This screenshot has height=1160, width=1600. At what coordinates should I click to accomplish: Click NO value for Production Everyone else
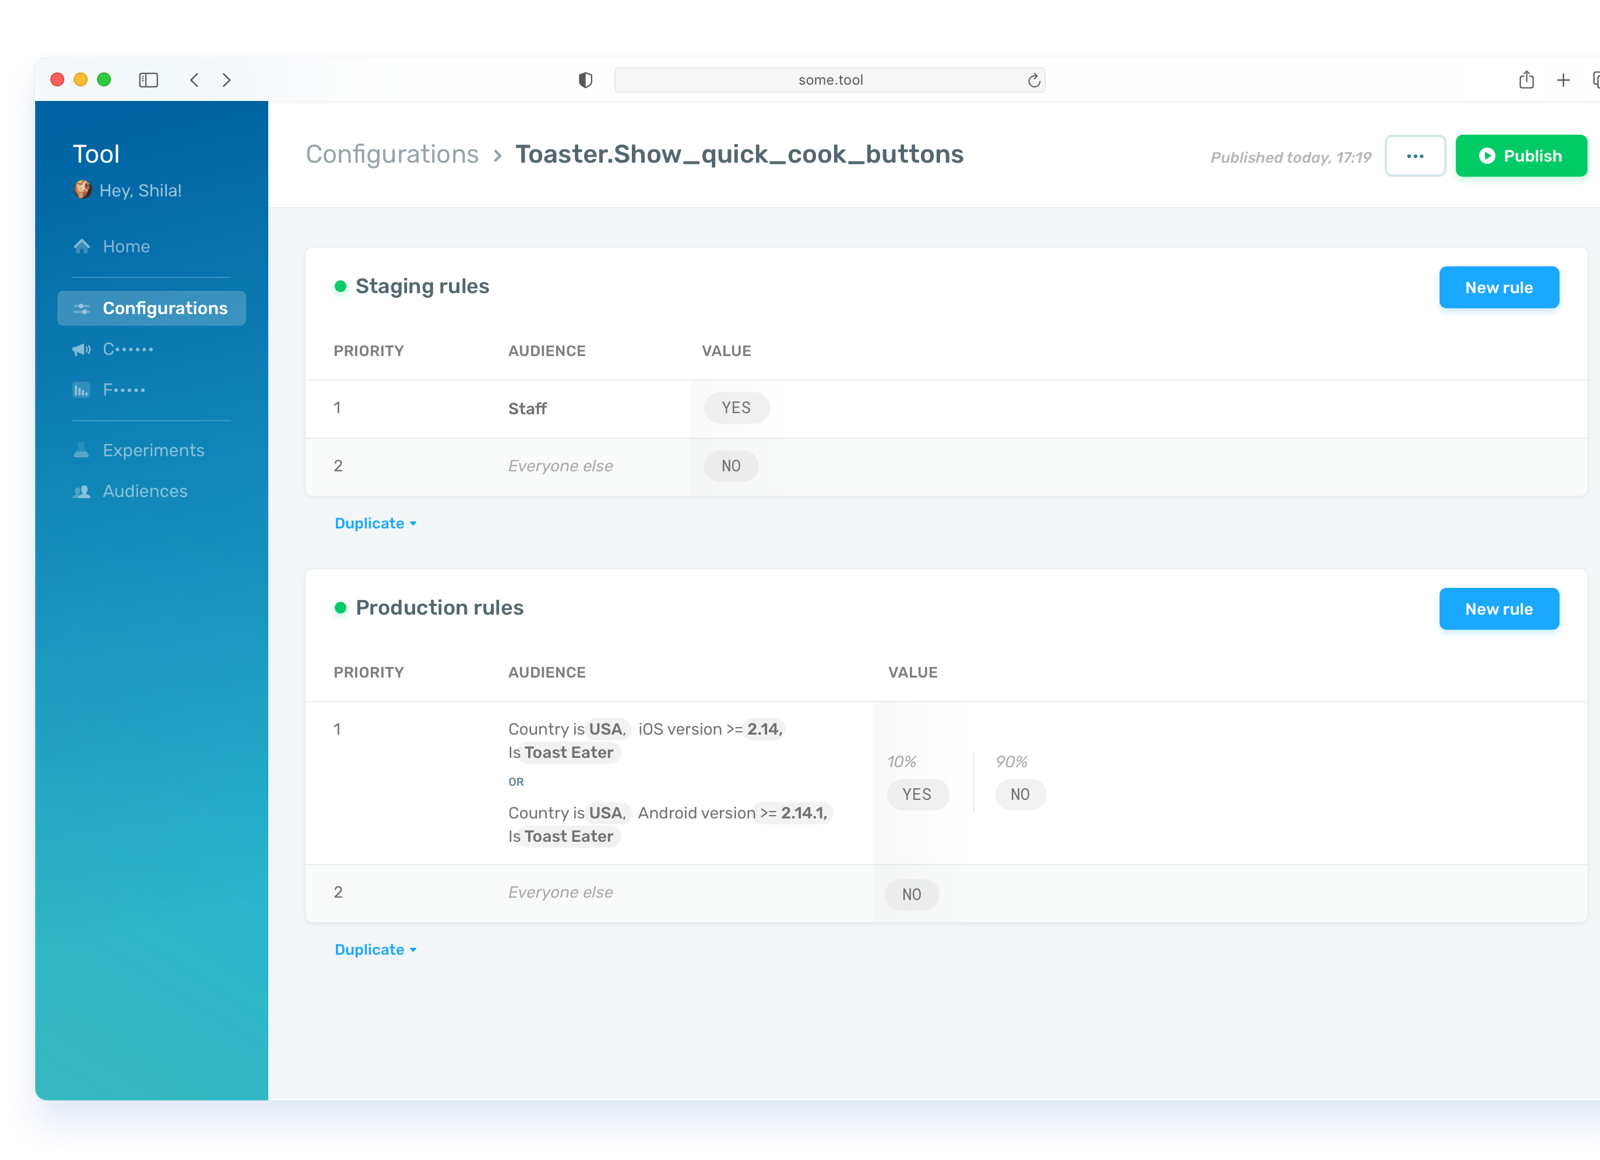(x=911, y=894)
